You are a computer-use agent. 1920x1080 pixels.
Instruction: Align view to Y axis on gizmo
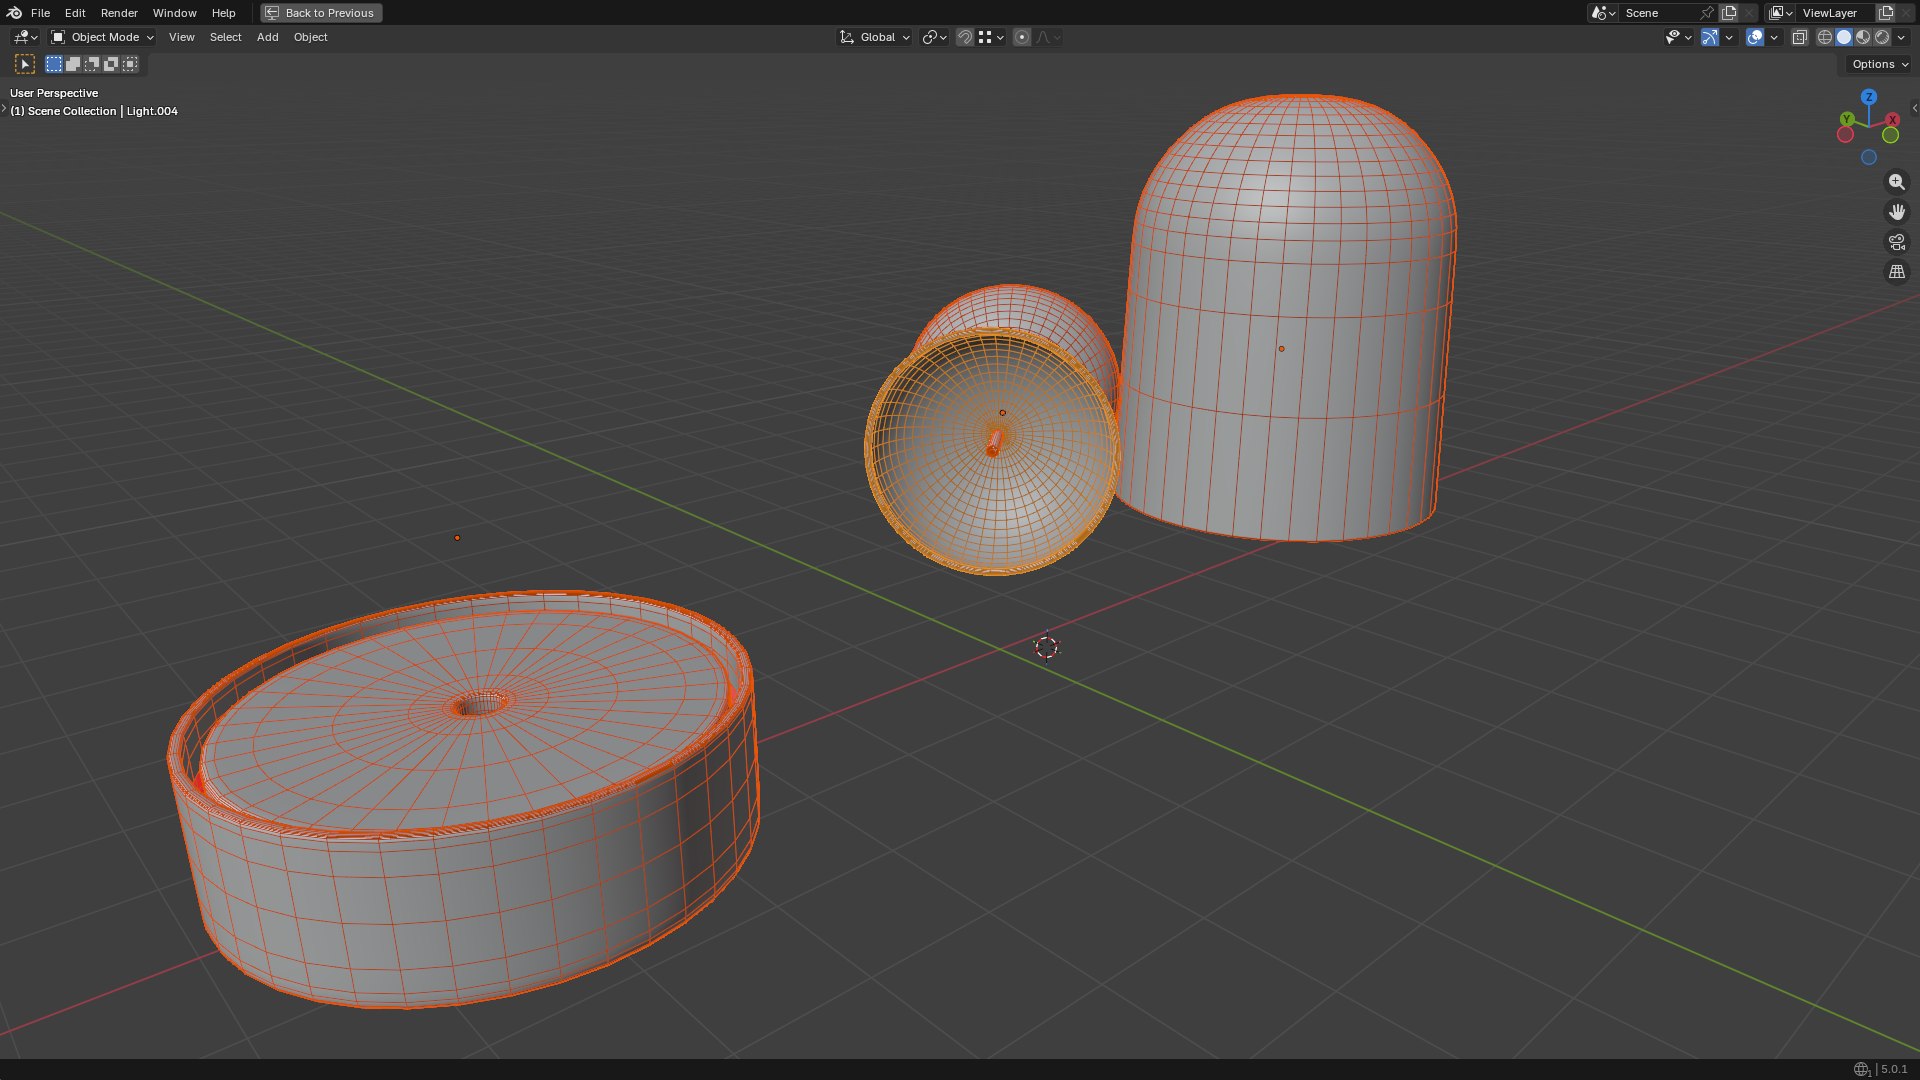tap(1847, 119)
